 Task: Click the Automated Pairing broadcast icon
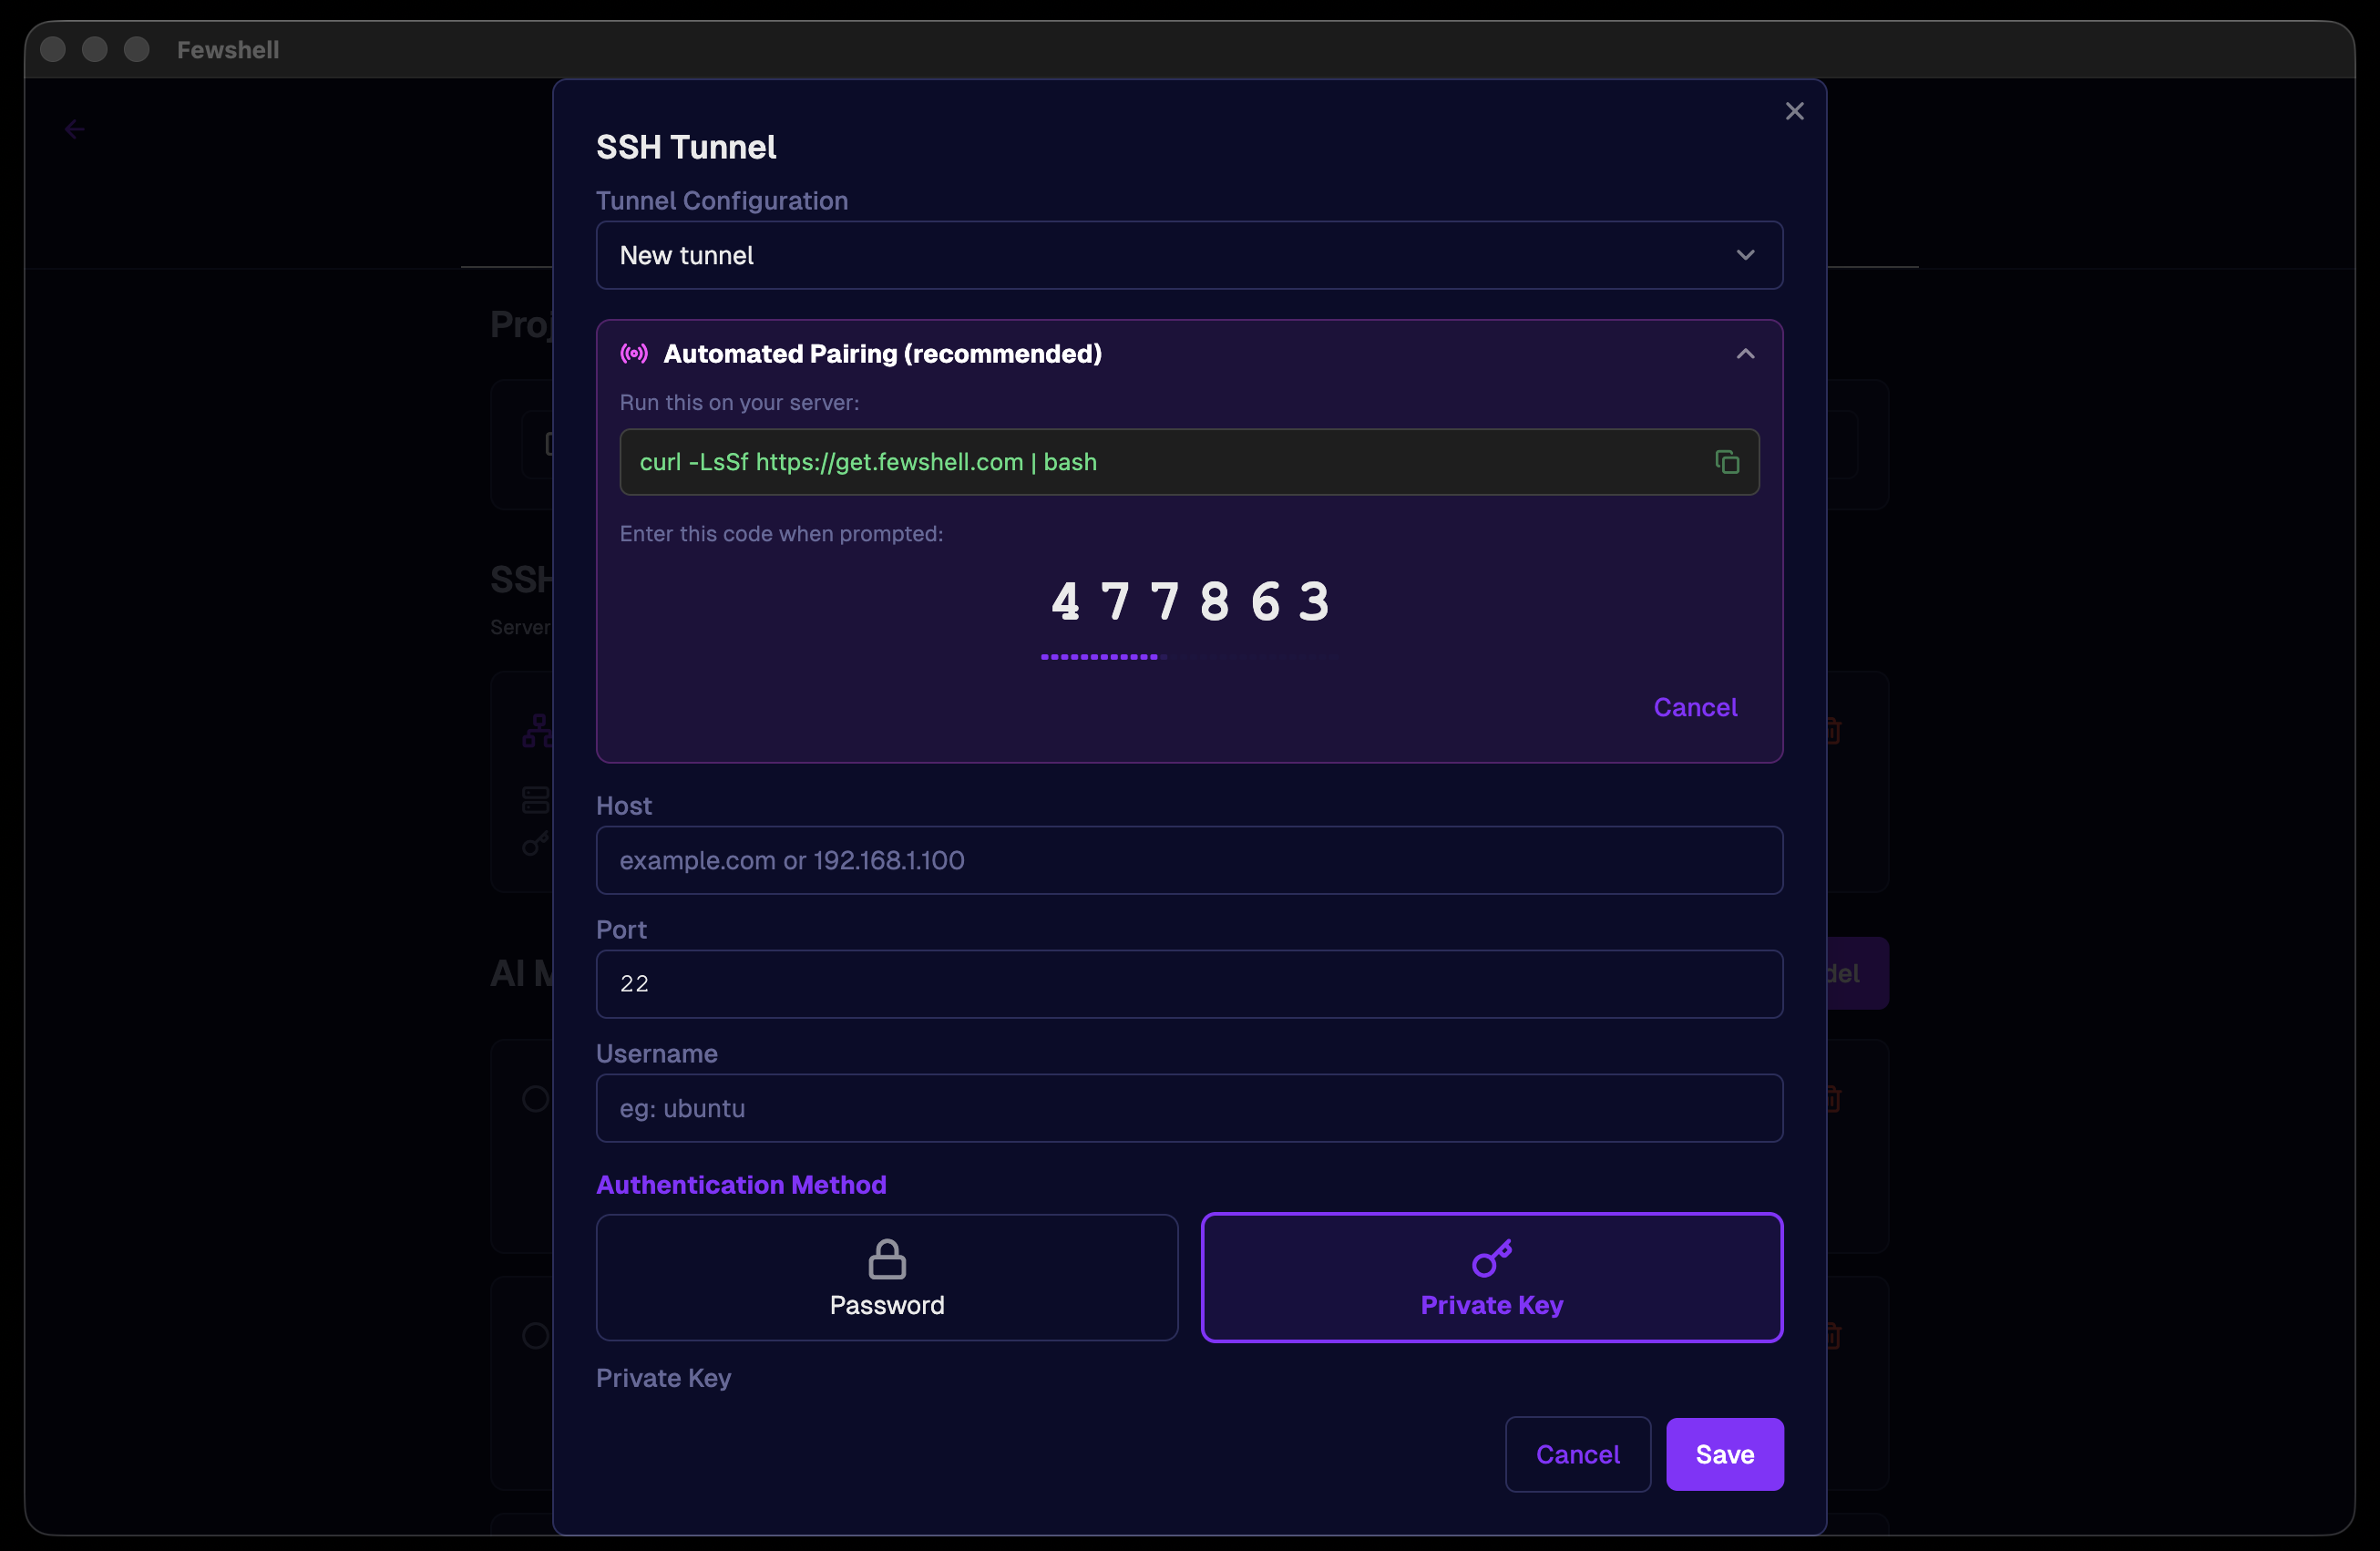point(634,353)
